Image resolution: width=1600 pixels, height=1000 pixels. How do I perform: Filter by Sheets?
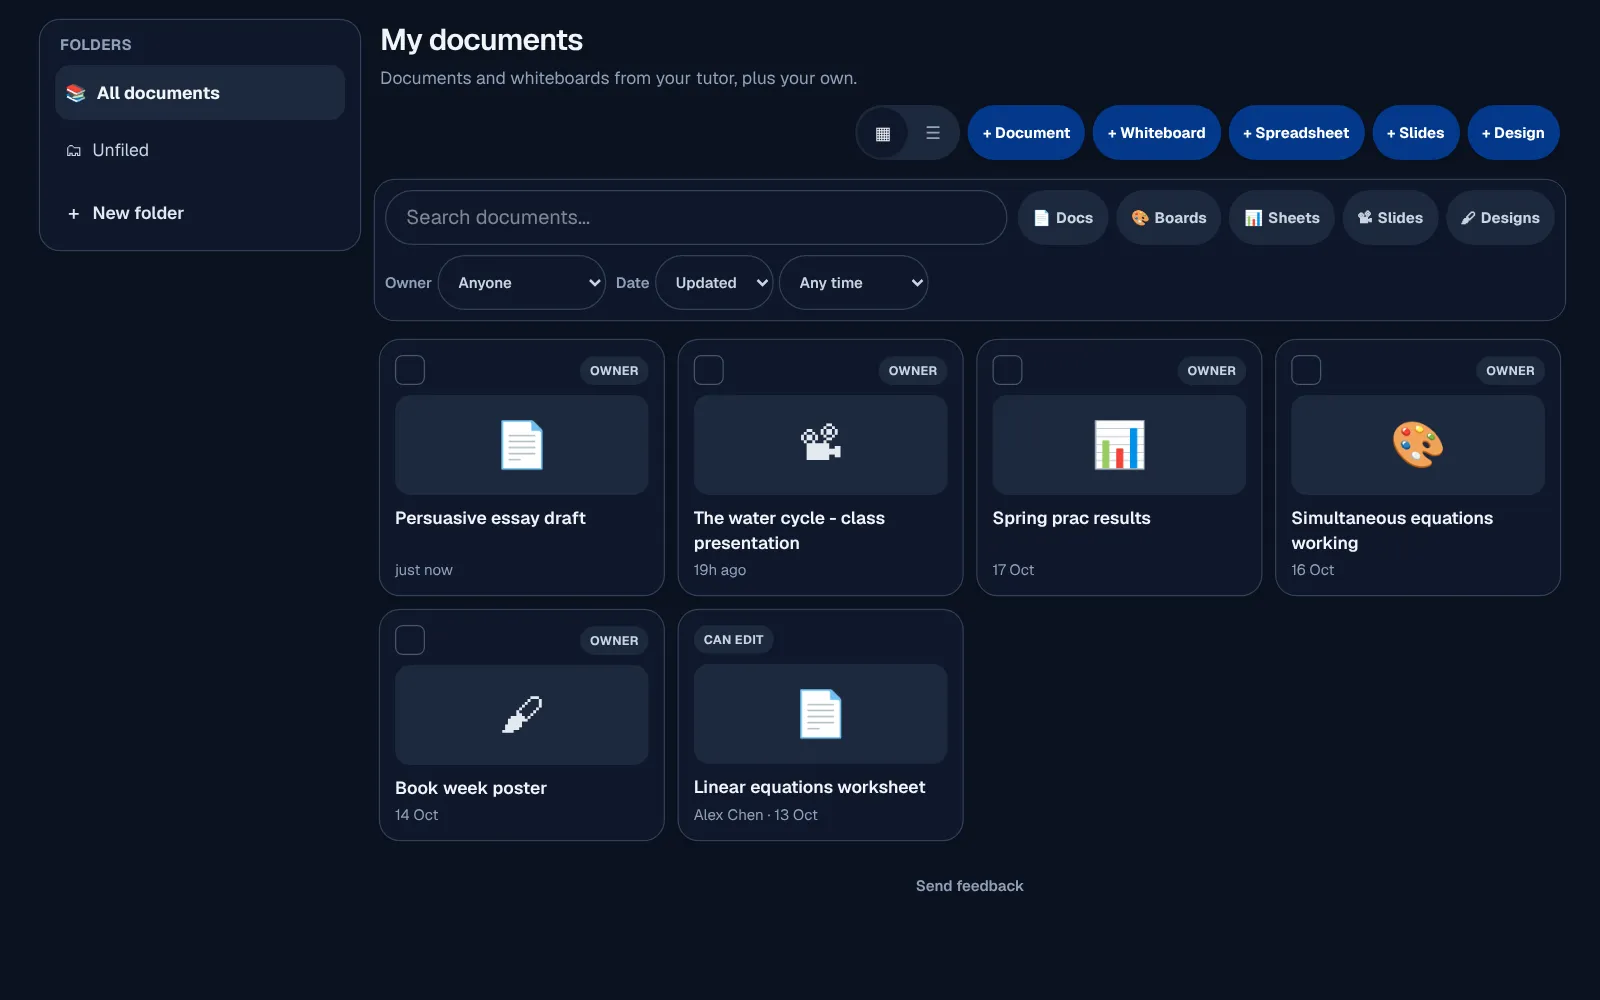1282,218
